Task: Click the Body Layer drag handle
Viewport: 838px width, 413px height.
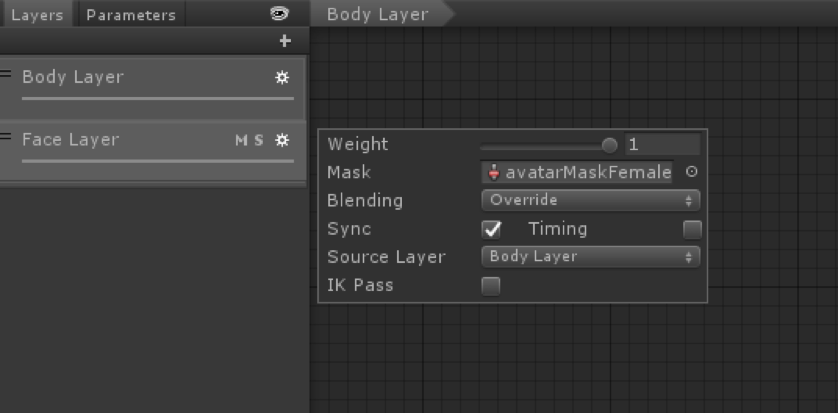Action: click(x=6, y=74)
